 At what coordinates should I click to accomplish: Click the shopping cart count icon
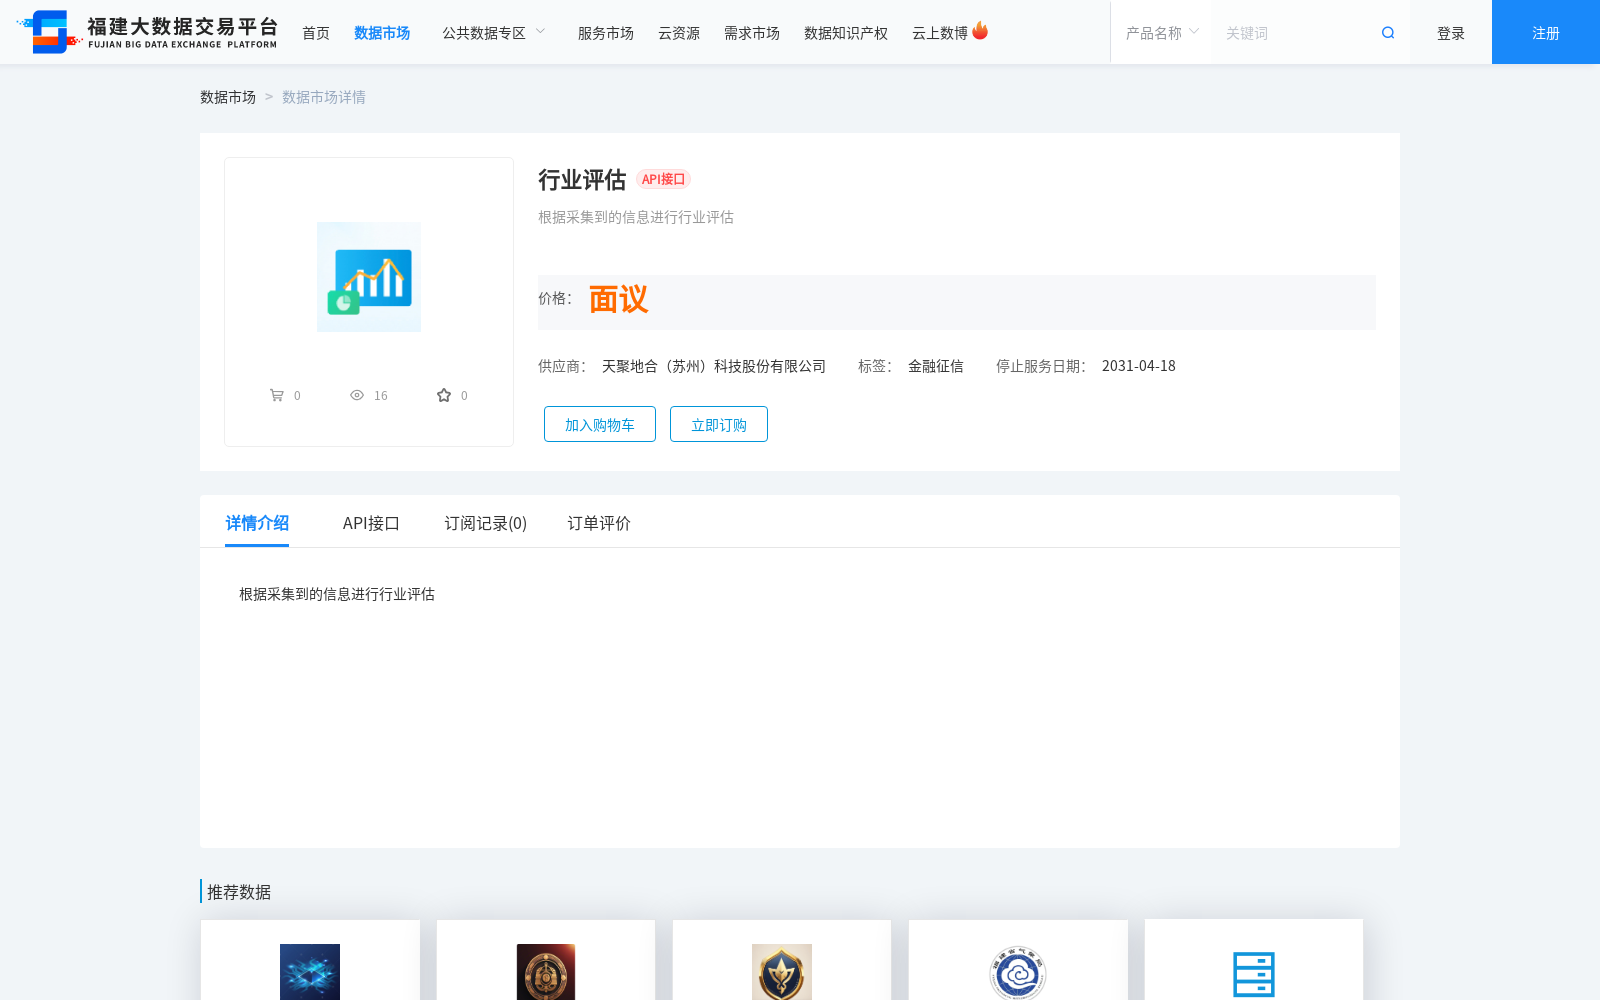(277, 395)
